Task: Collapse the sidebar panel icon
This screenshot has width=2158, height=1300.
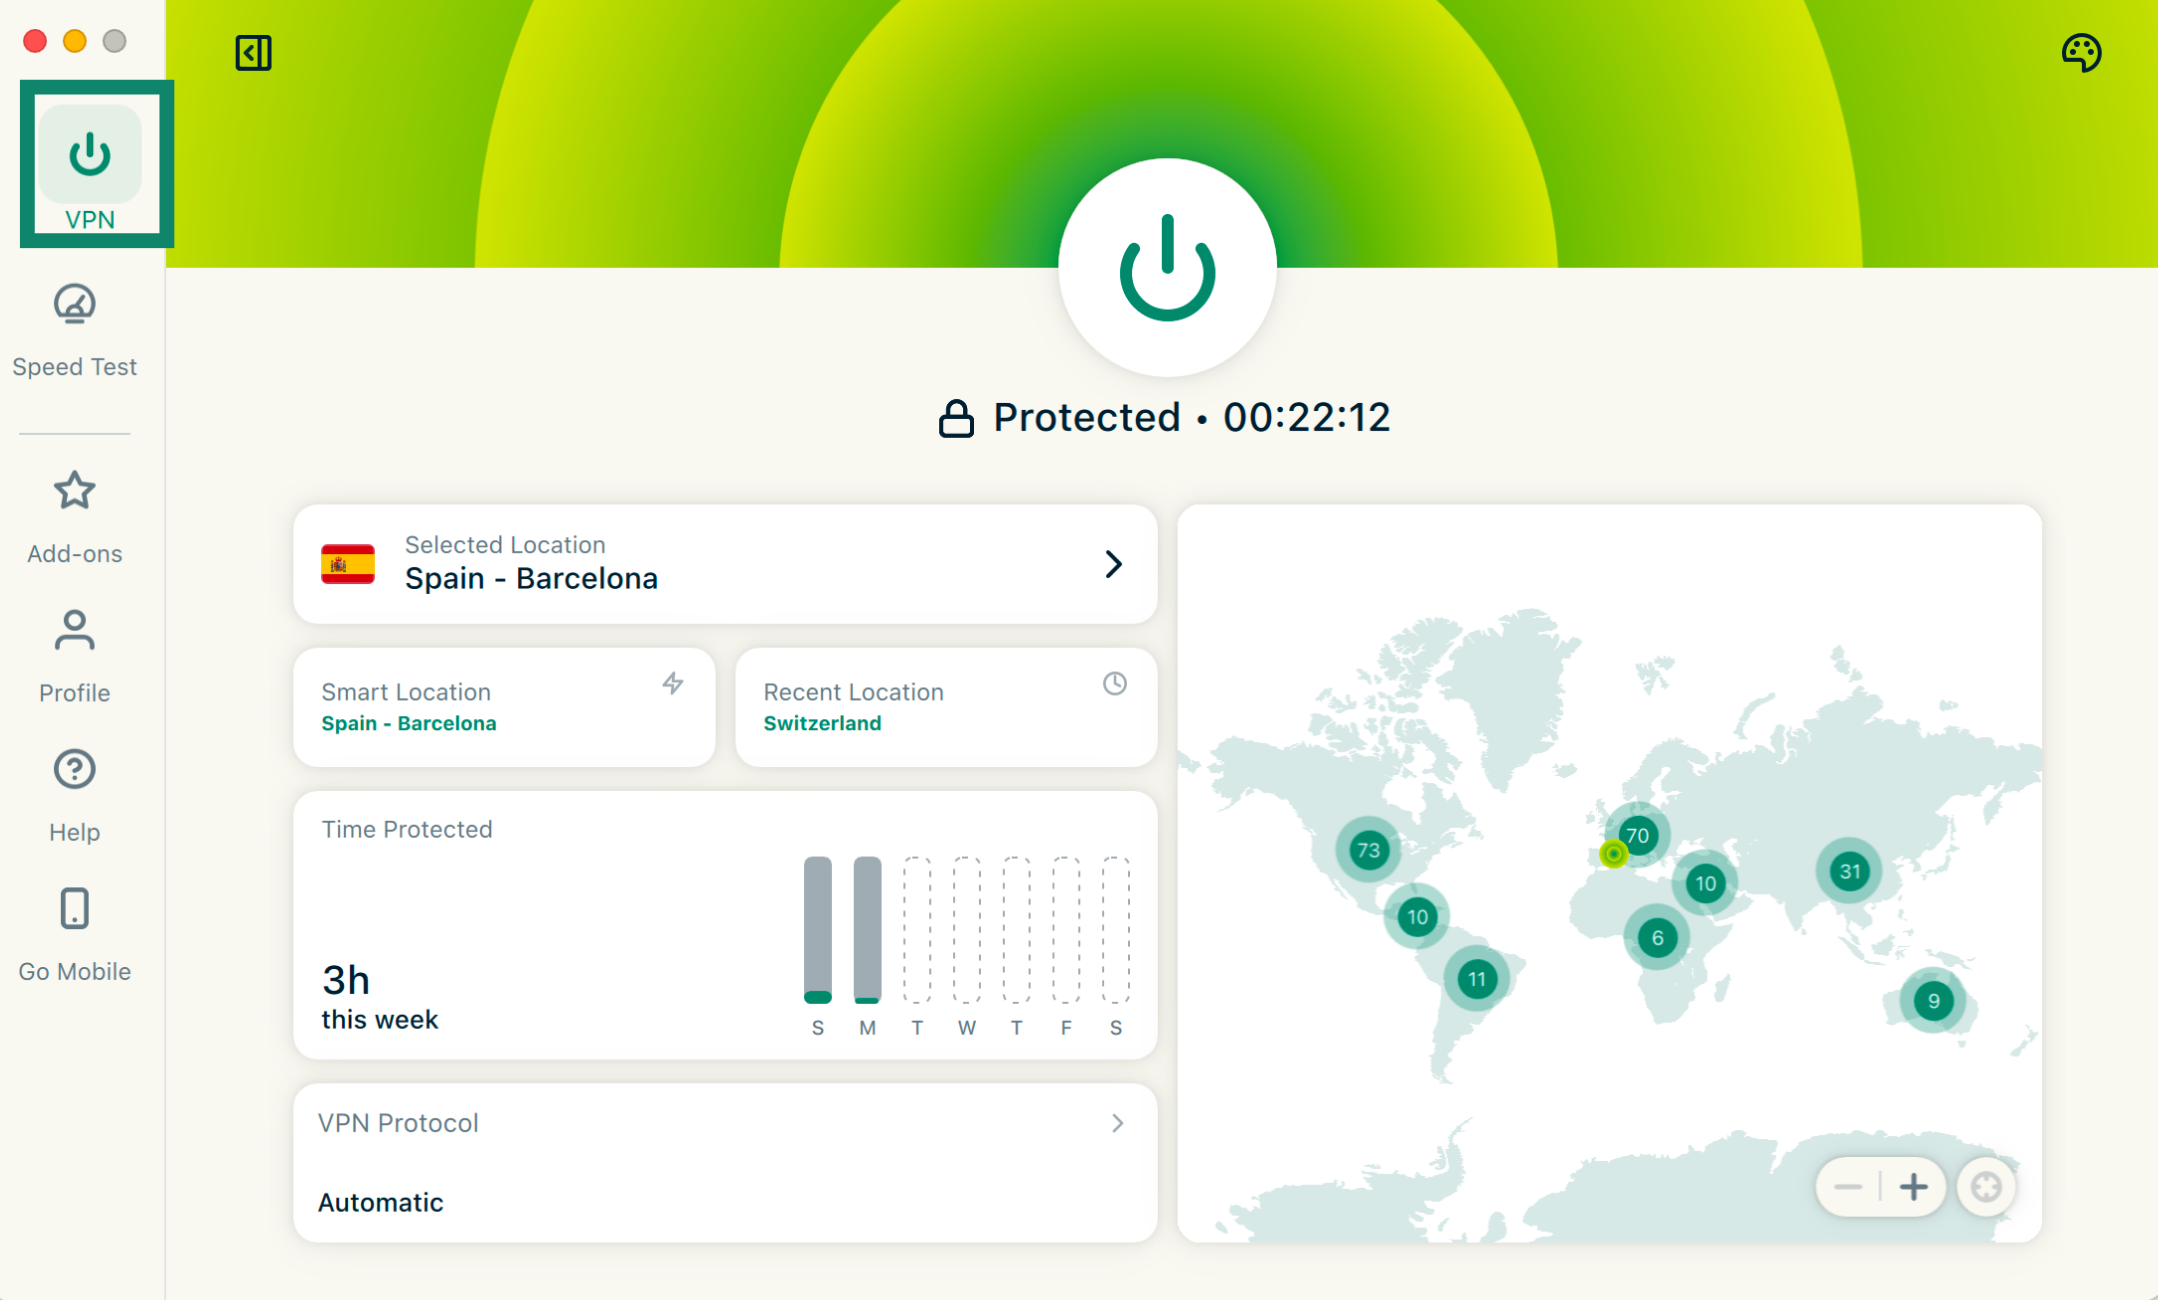Action: coord(253,53)
